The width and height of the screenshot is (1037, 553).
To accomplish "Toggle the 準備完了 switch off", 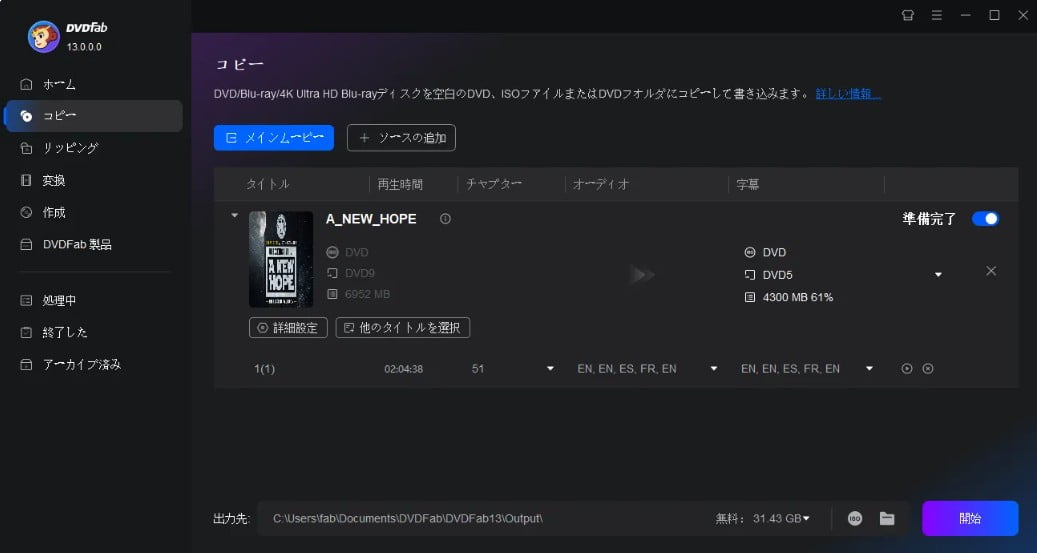I will pyautogui.click(x=985, y=219).
